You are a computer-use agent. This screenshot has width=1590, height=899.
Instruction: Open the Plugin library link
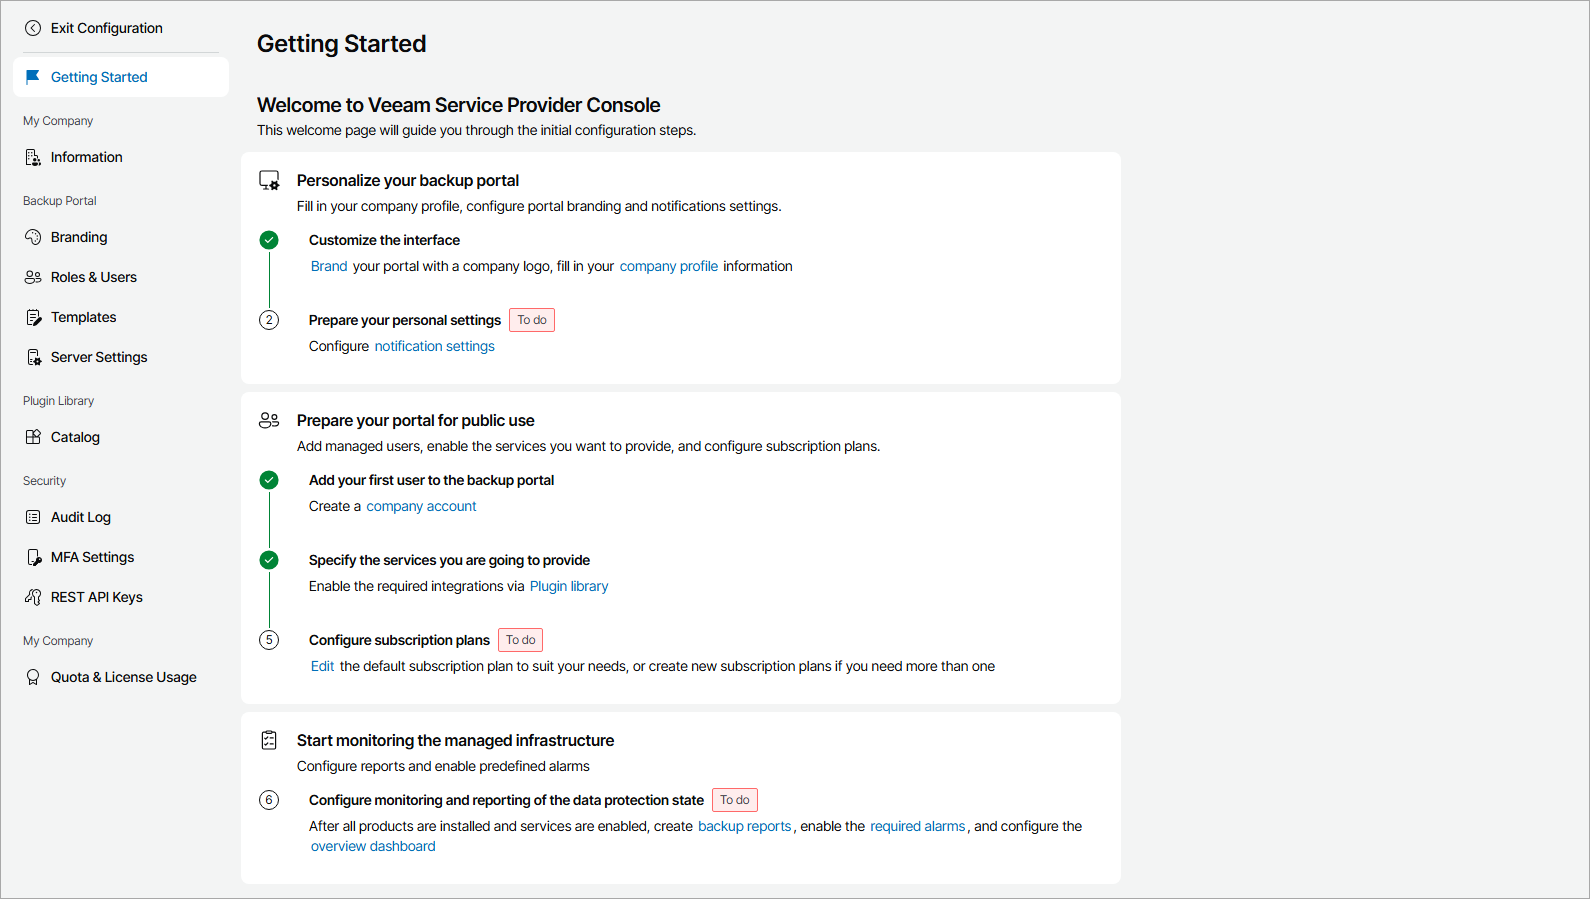pos(568,586)
